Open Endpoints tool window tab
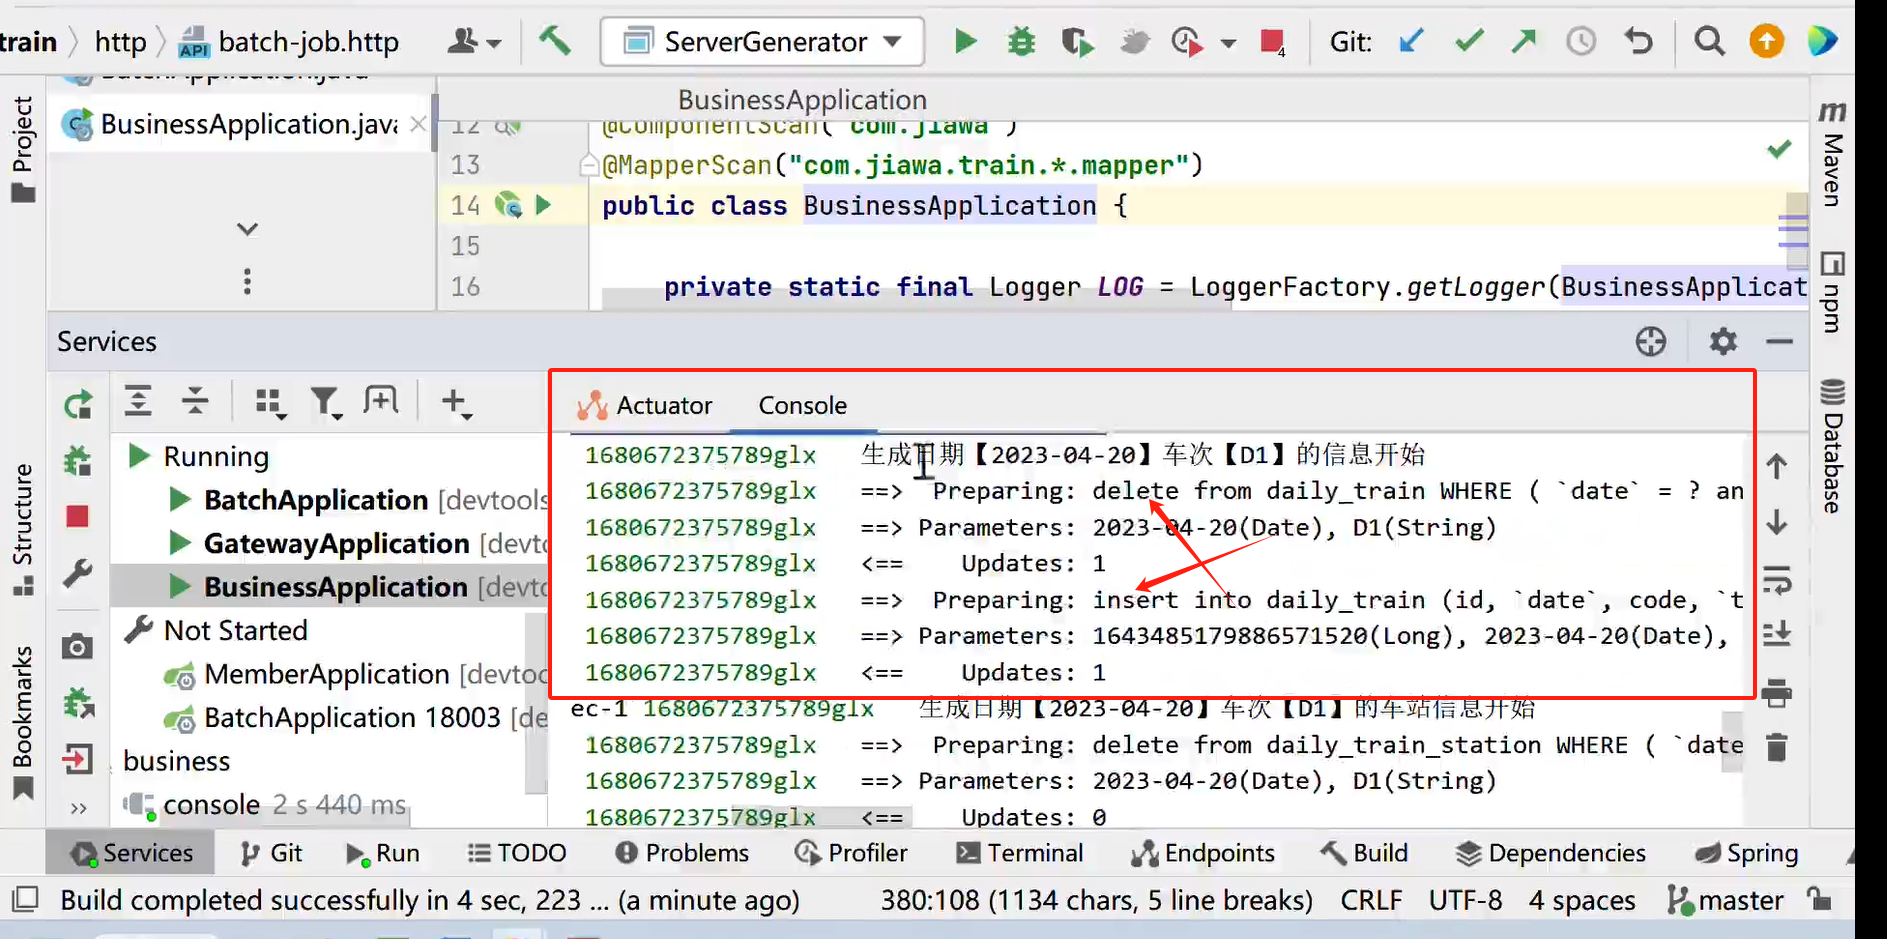Viewport: 1887px width, 939px height. tap(1202, 853)
